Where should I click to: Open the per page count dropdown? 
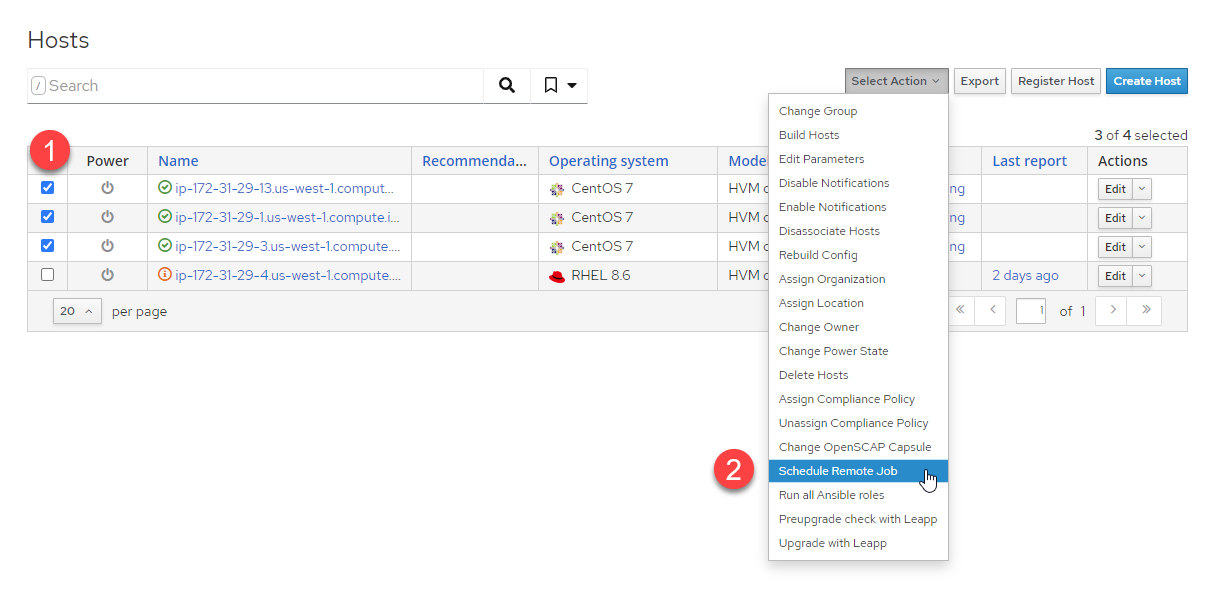(77, 311)
